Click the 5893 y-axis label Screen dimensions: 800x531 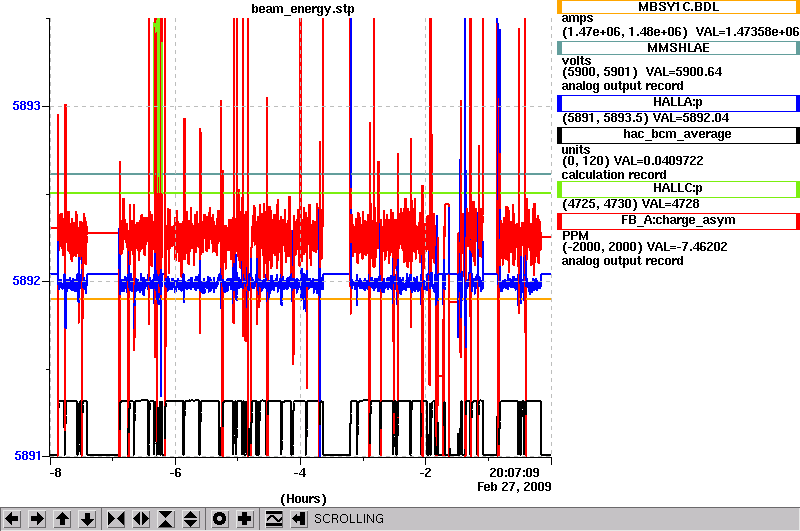[x=27, y=106]
